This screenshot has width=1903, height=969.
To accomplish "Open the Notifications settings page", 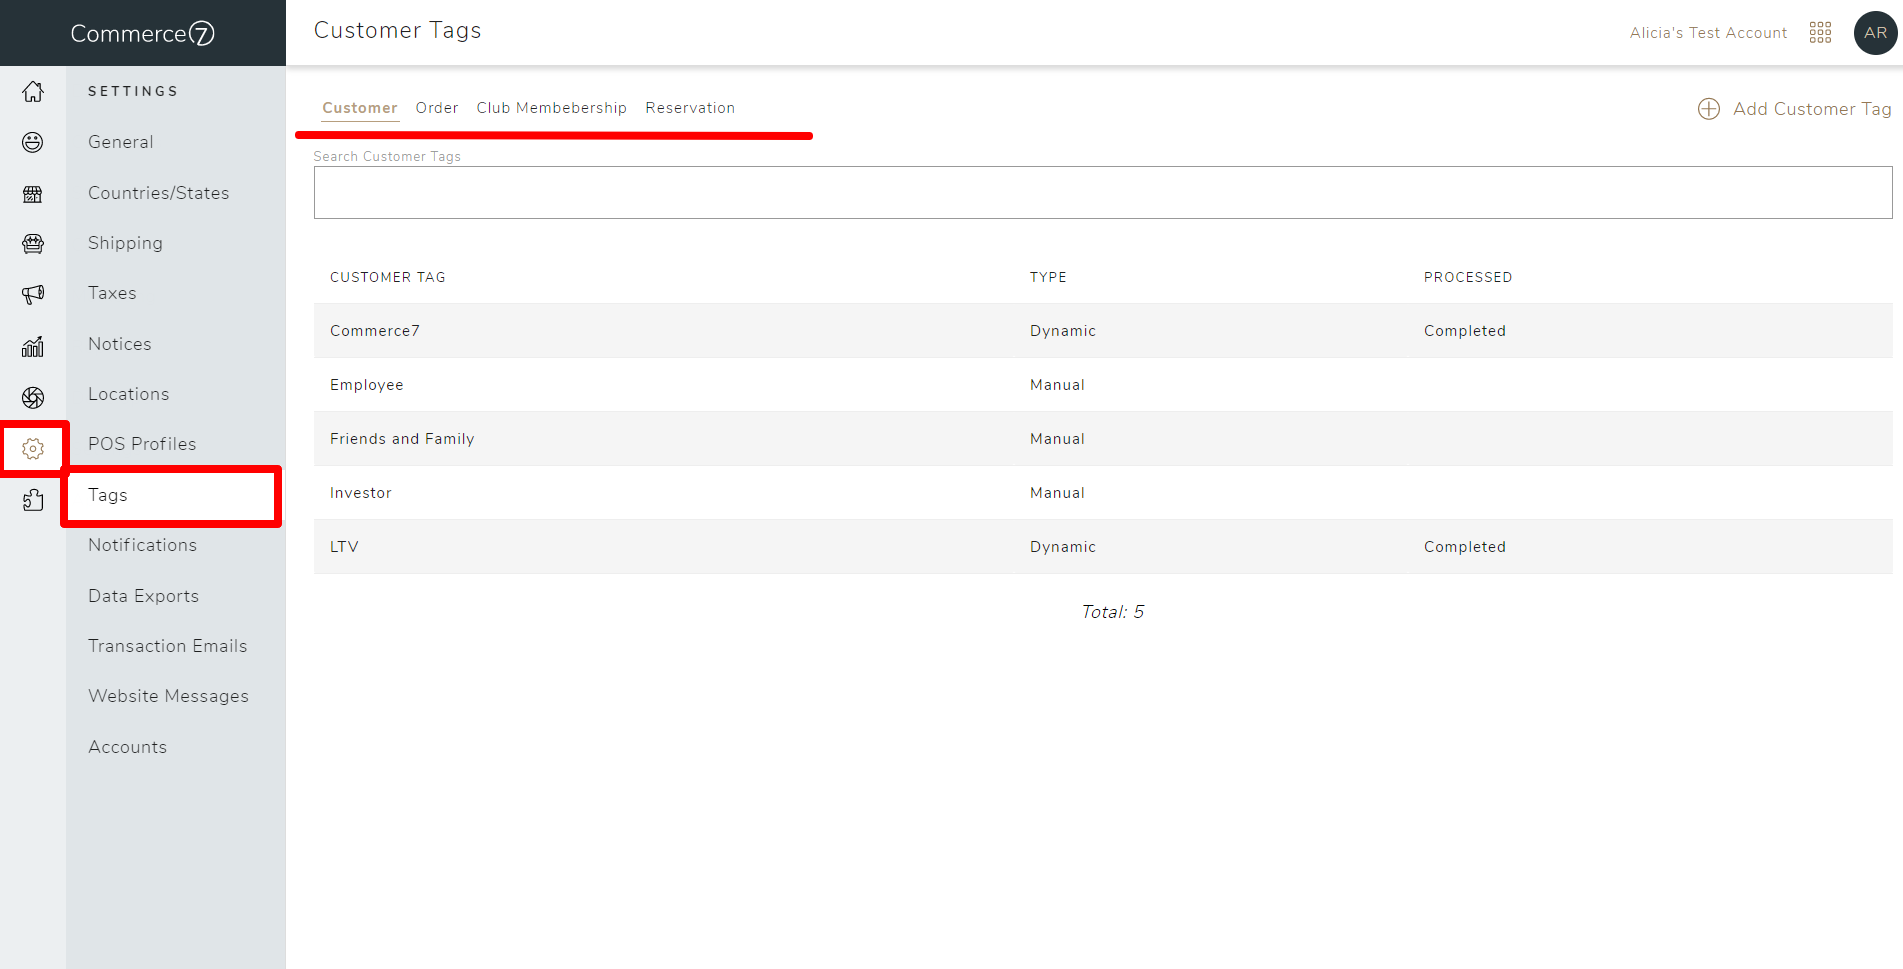I will 142,545.
